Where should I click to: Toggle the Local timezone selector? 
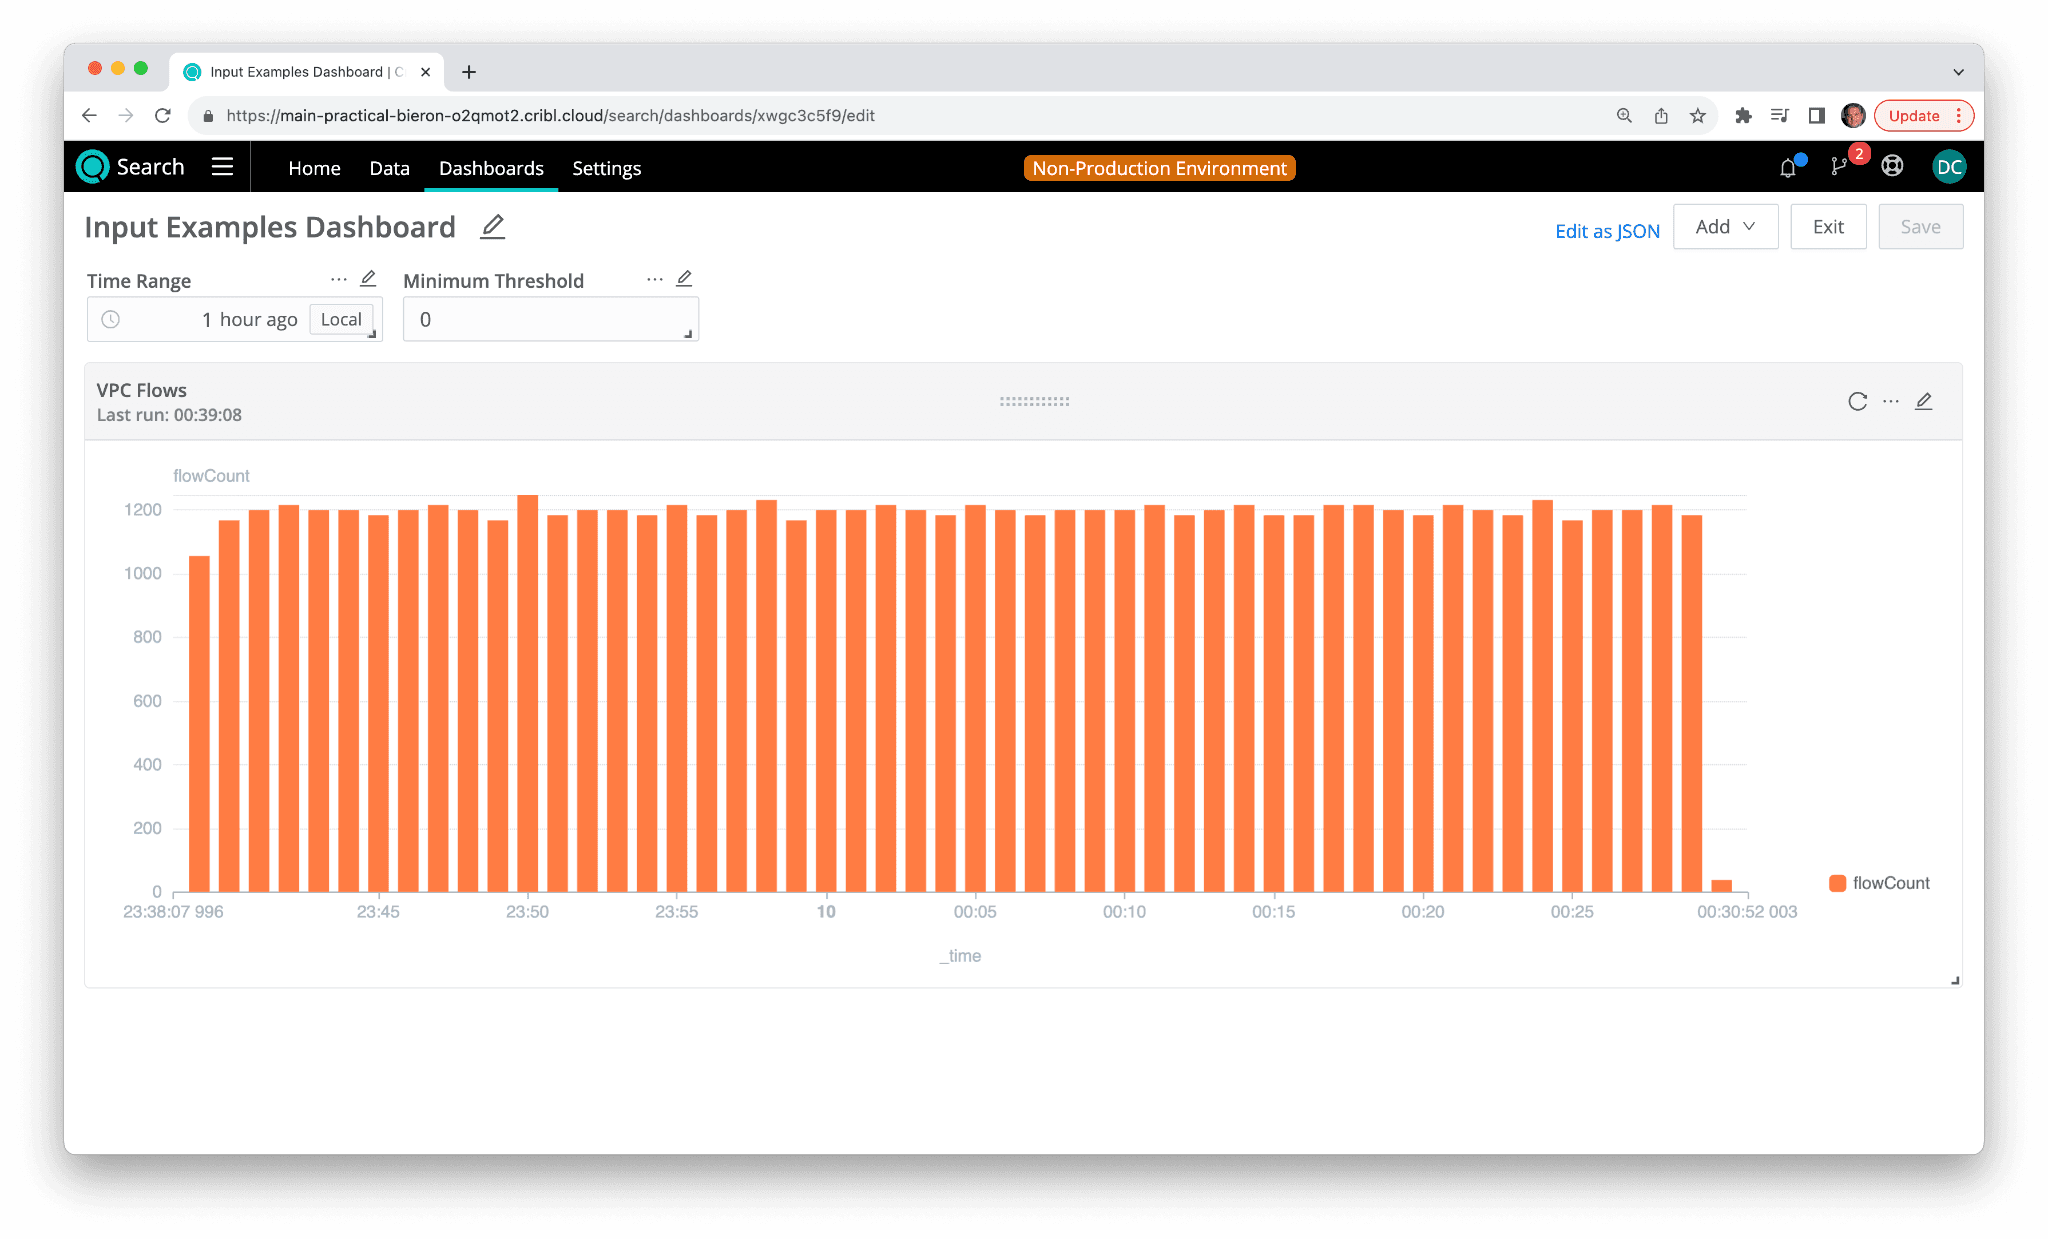pyautogui.click(x=341, y=319)
